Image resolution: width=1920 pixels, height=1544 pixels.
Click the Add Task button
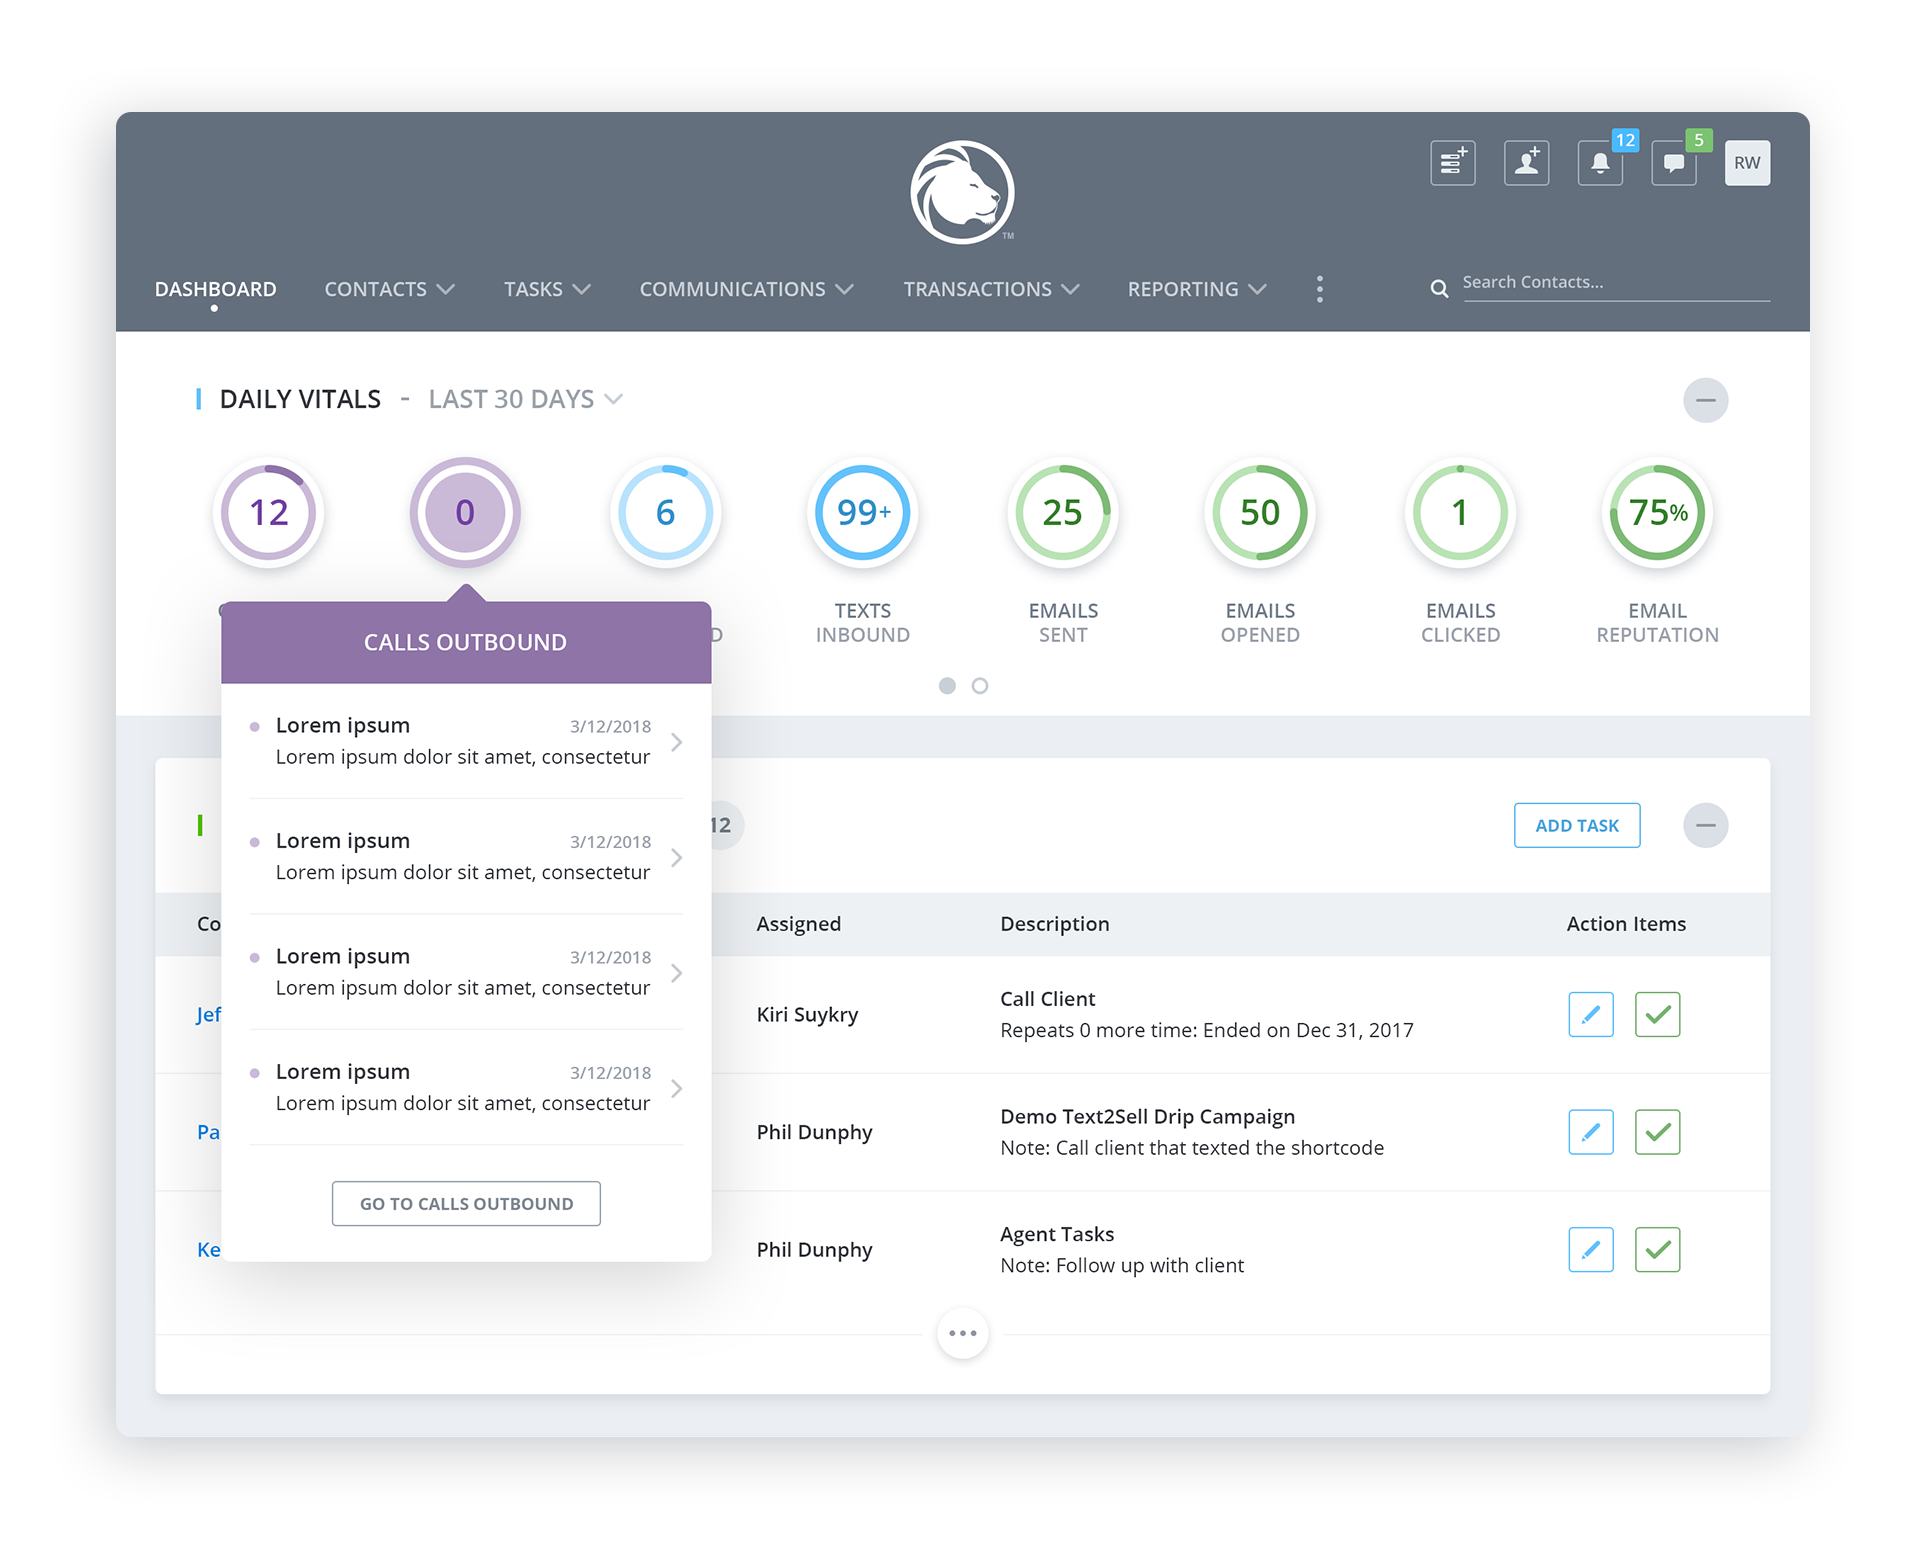pos(1576,825)
